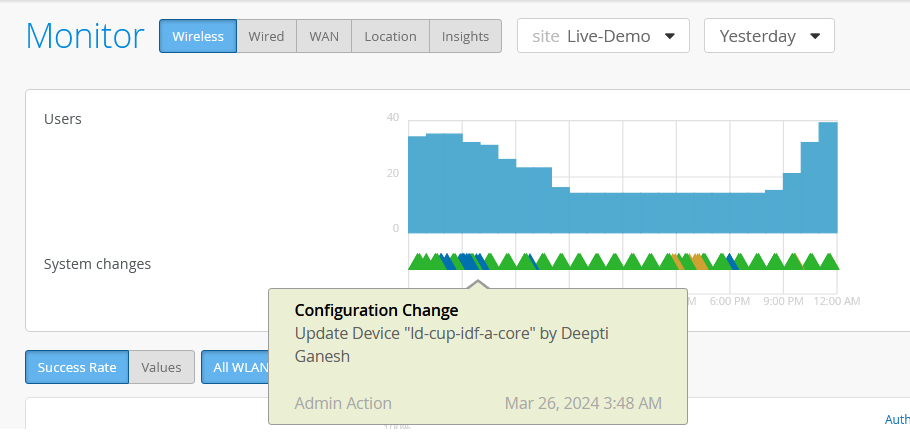Open the All WLANs dropdown
910x433 pixels.
click(x=235, y=367)
